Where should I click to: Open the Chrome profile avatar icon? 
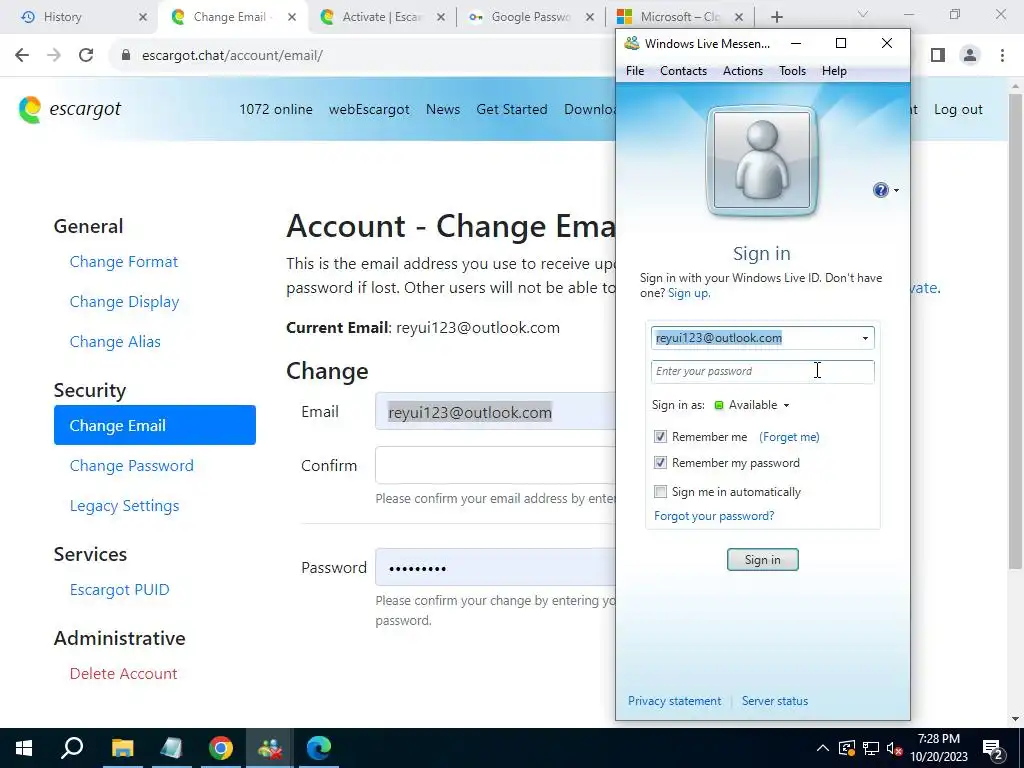(x=970, y=56)
